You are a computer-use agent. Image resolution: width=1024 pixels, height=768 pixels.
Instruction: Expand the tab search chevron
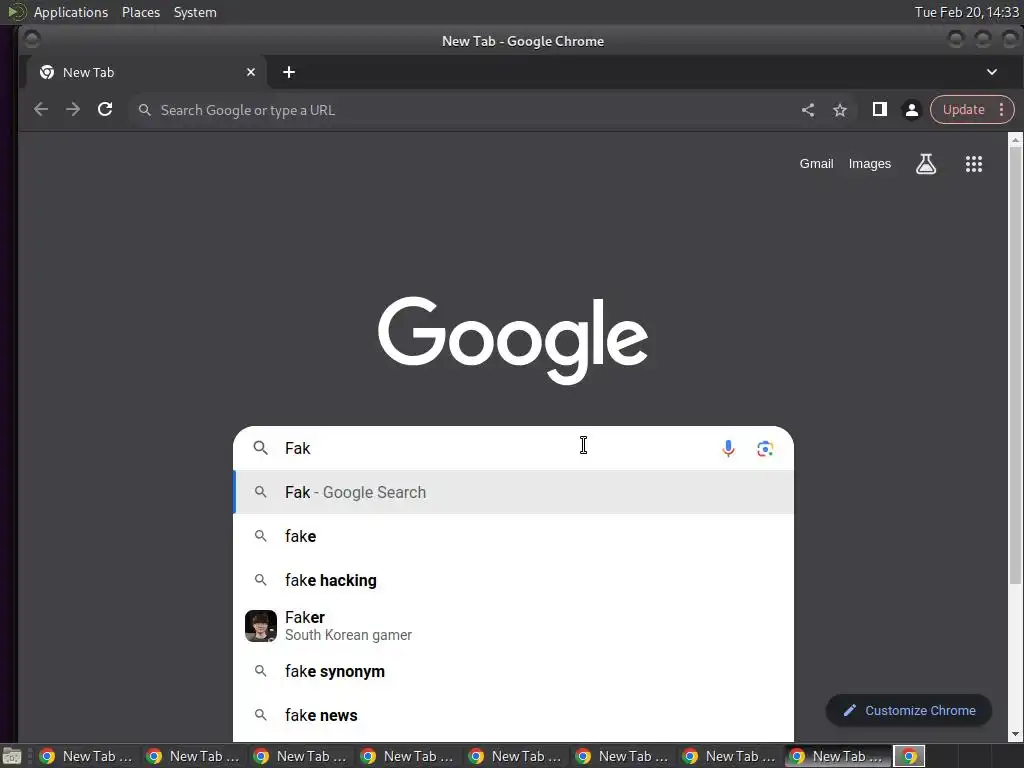pos(991,72)
